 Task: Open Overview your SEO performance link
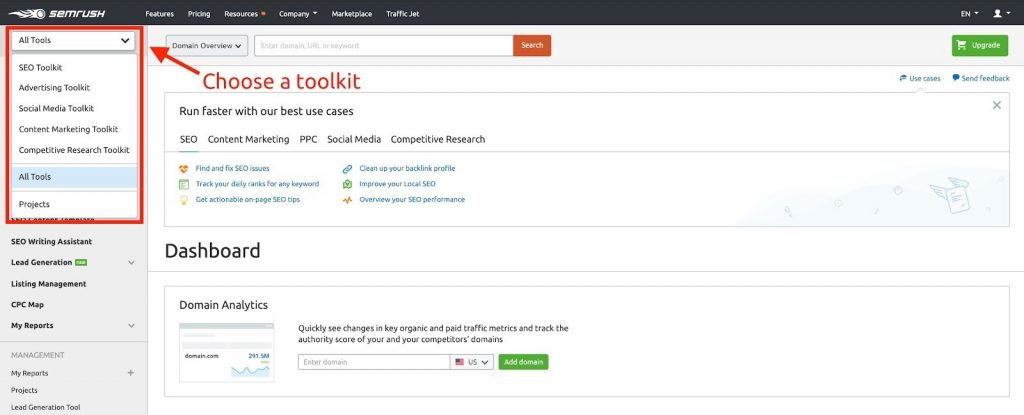point(412,200)
